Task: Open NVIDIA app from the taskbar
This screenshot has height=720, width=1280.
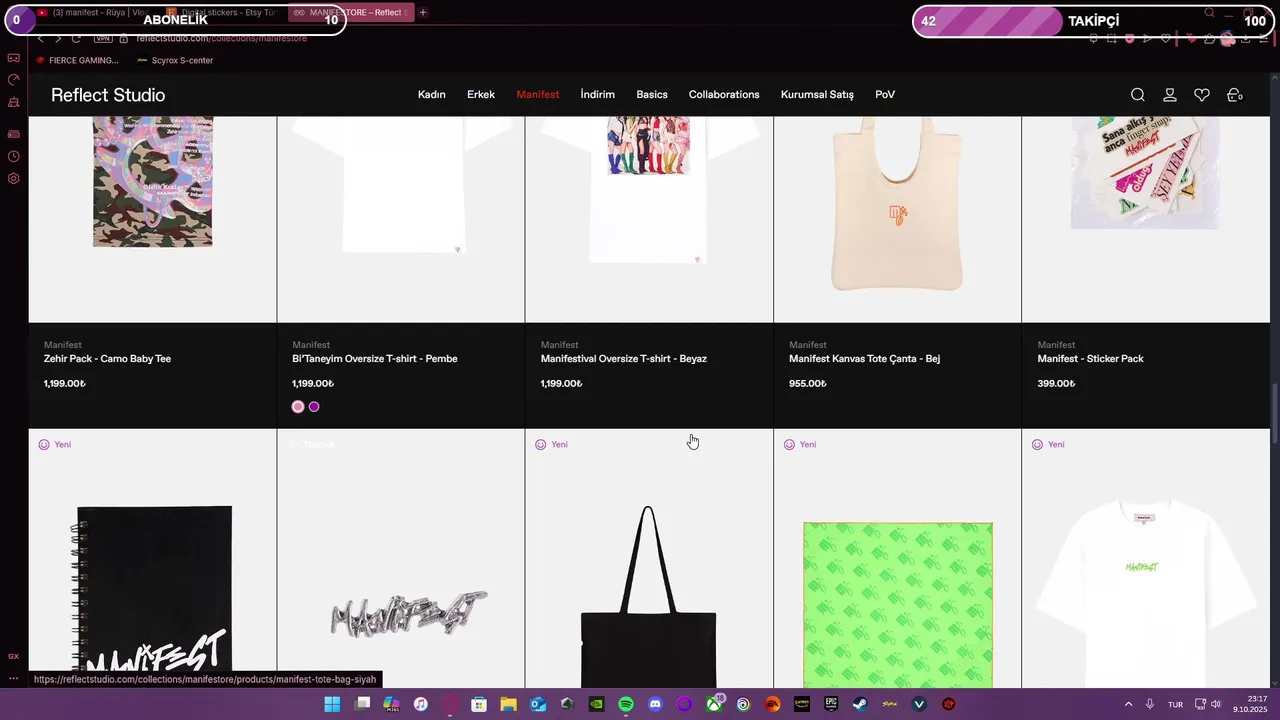Action: point(596,704)
